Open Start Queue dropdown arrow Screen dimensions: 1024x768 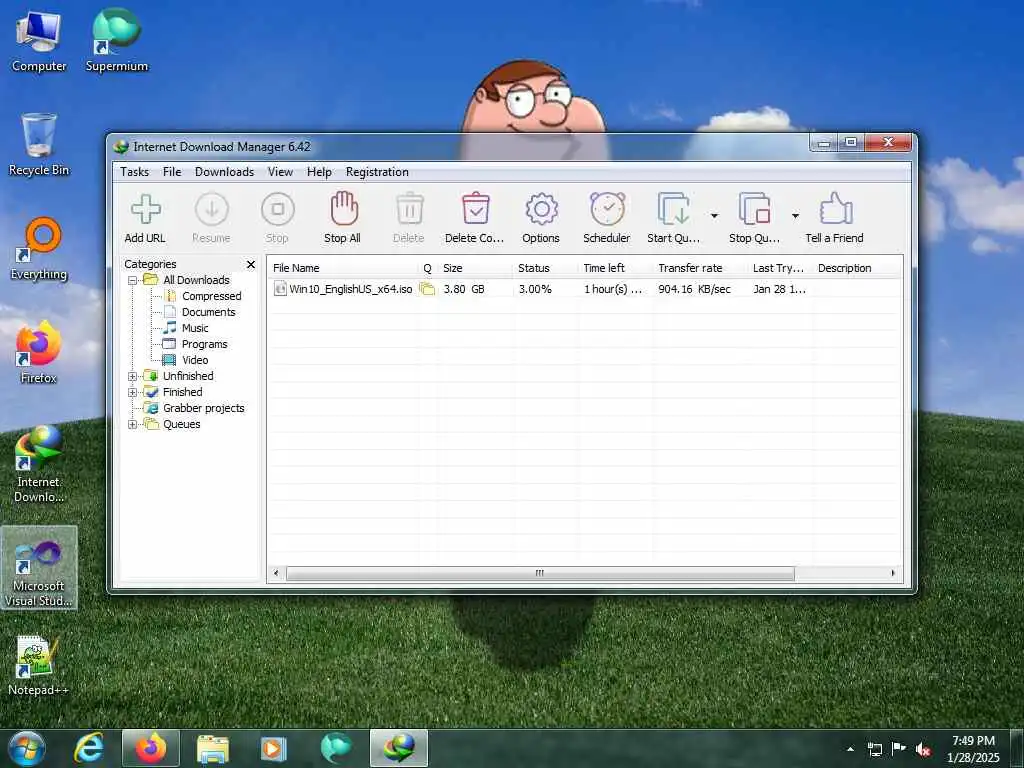pos(714,216)
